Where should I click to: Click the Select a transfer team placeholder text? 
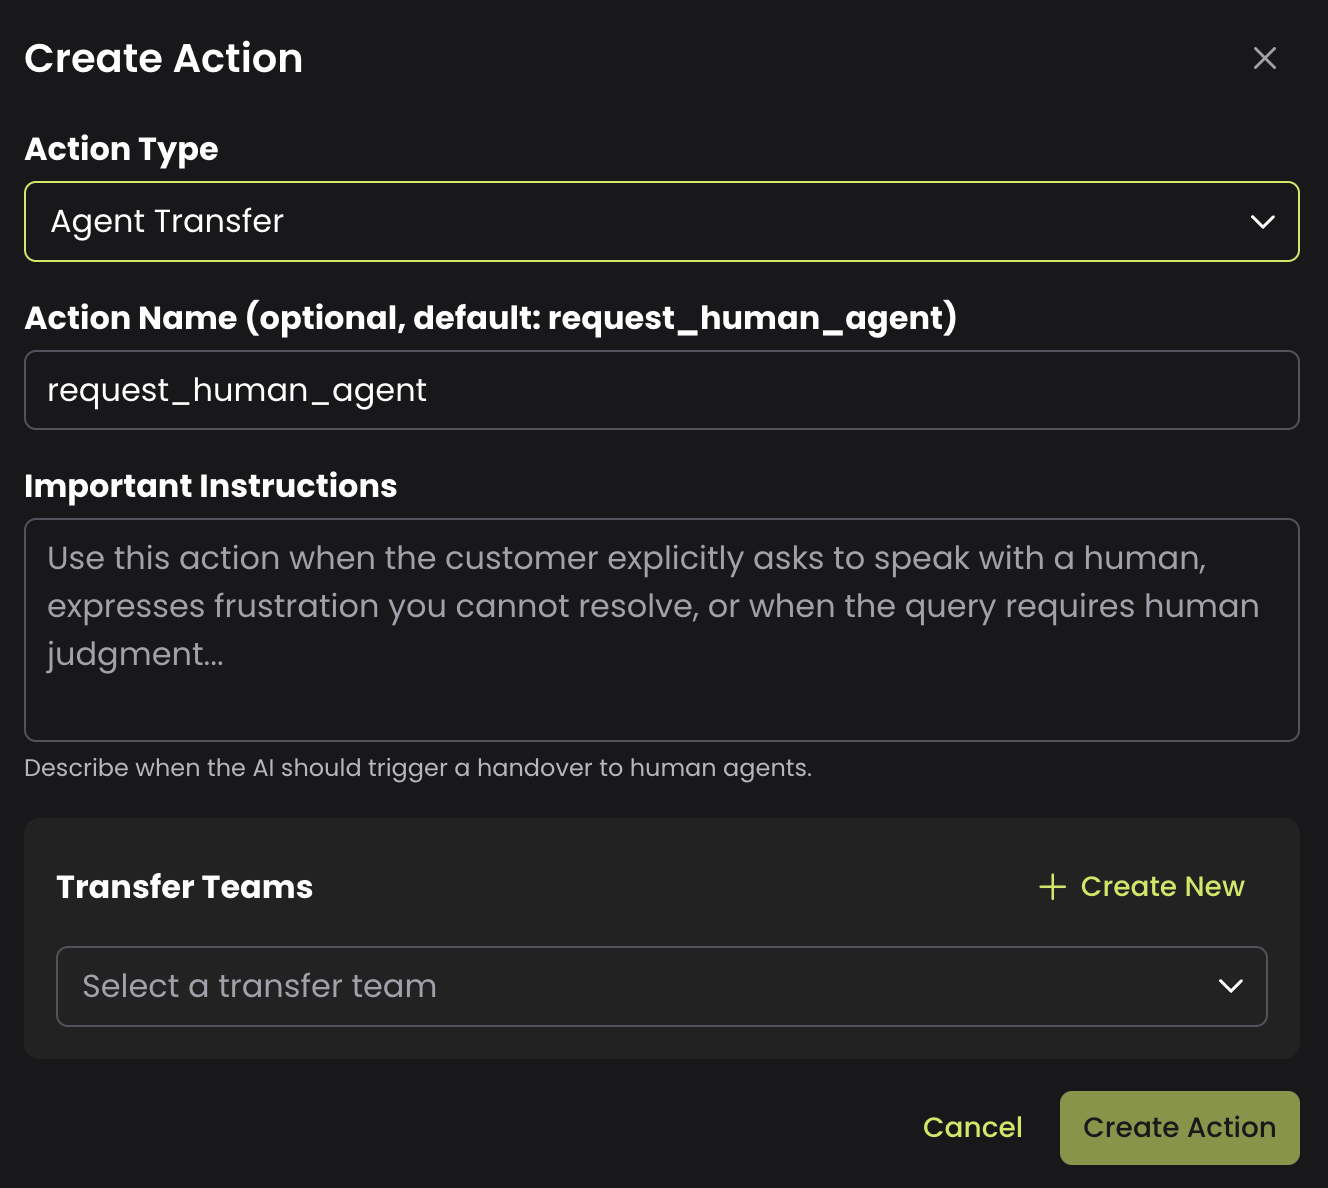click(x=259, y=986)
